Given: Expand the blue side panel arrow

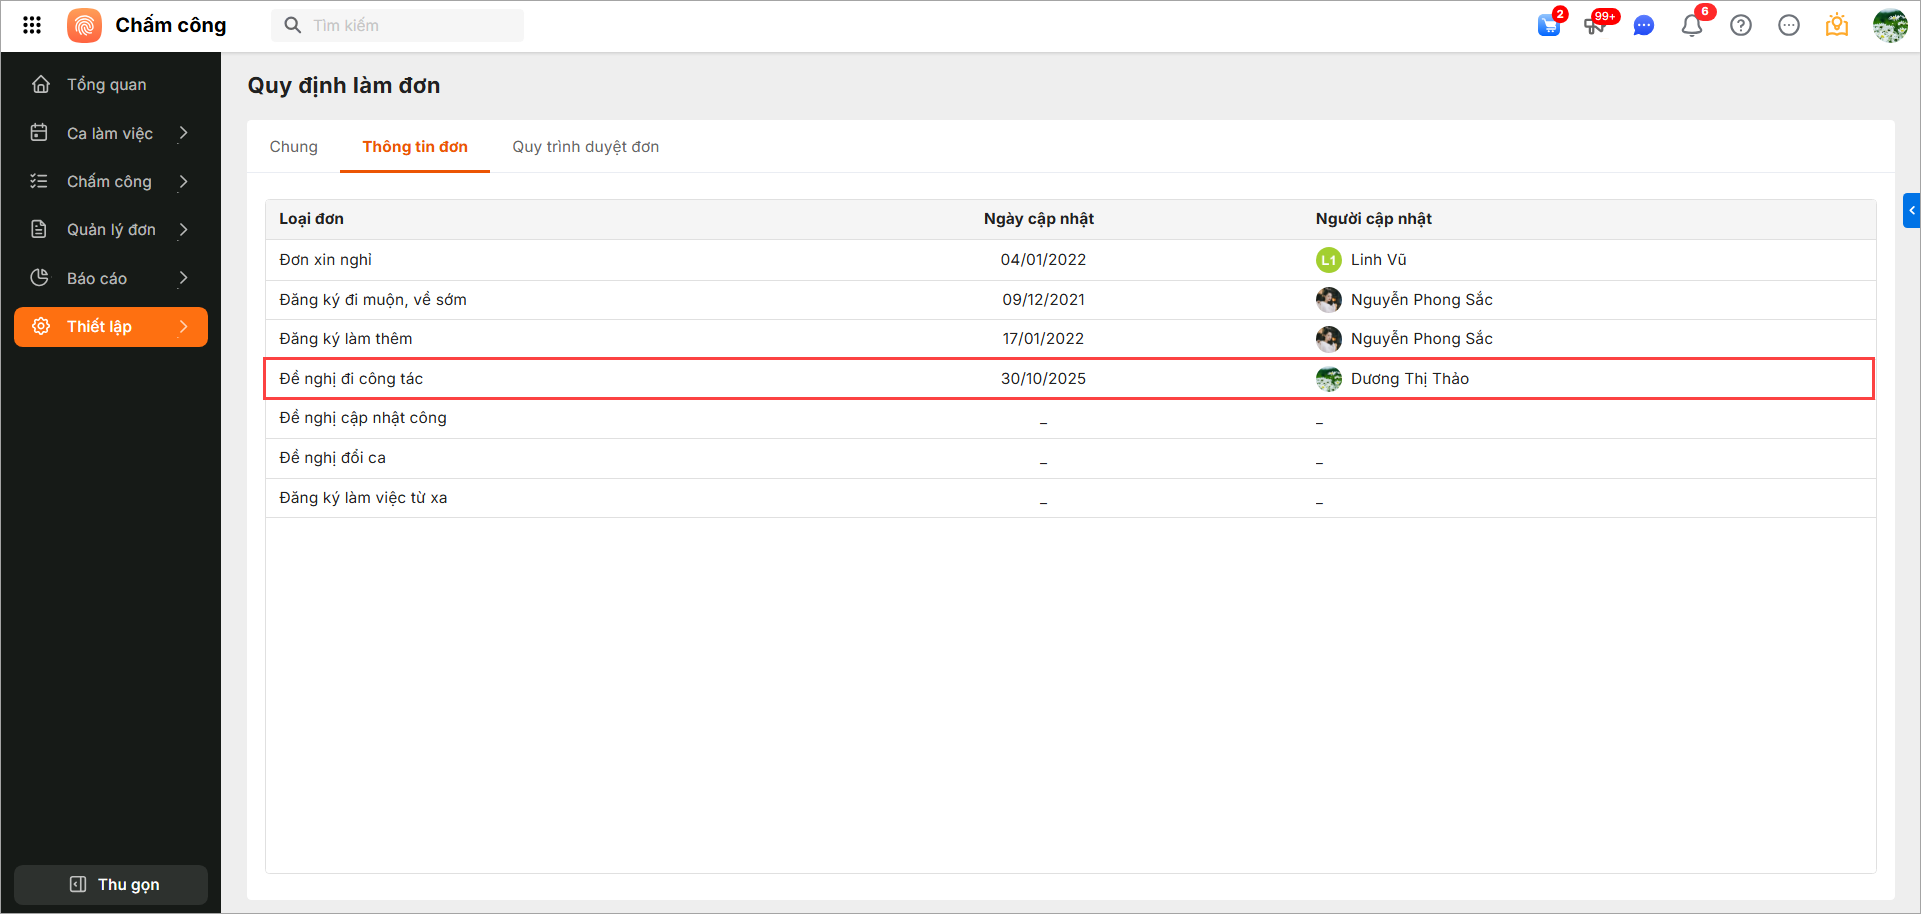Looking at the screenshot, I should [x=1912, y=211].
